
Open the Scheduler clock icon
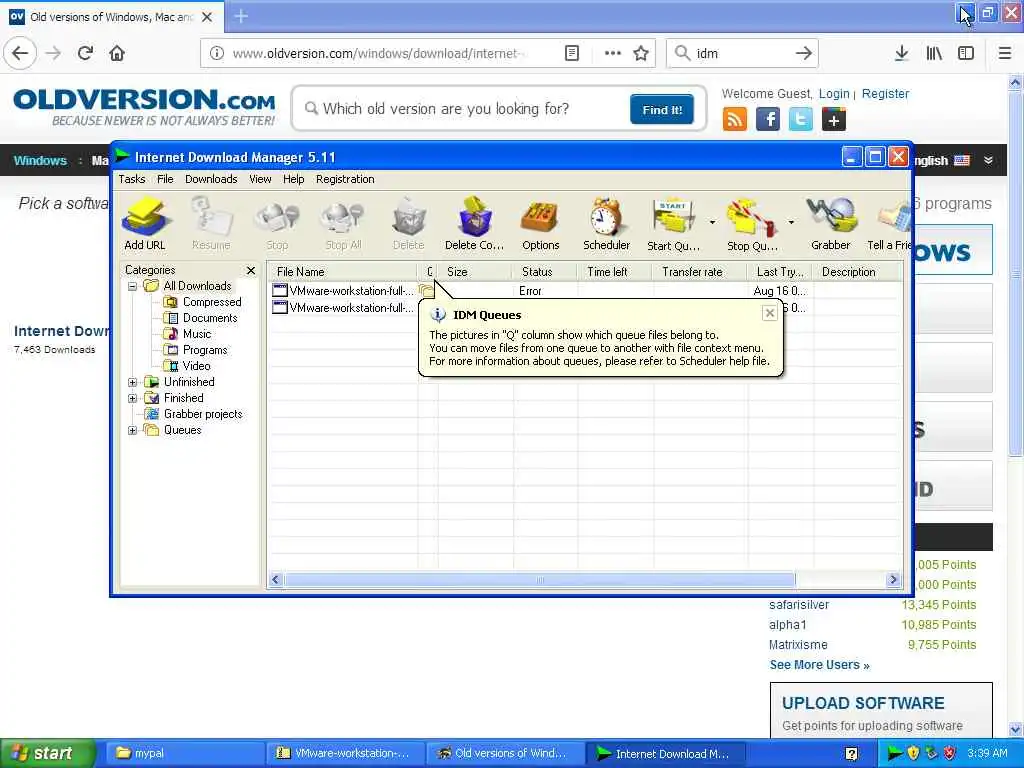(606, 224)
